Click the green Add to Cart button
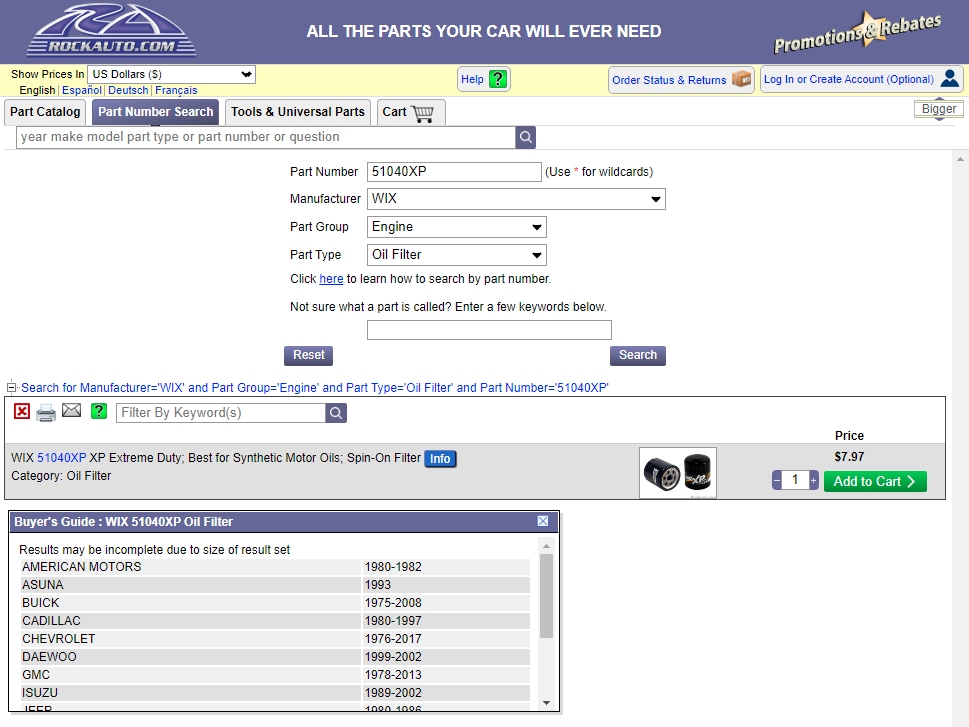969x727 pixels. point(875,482)
